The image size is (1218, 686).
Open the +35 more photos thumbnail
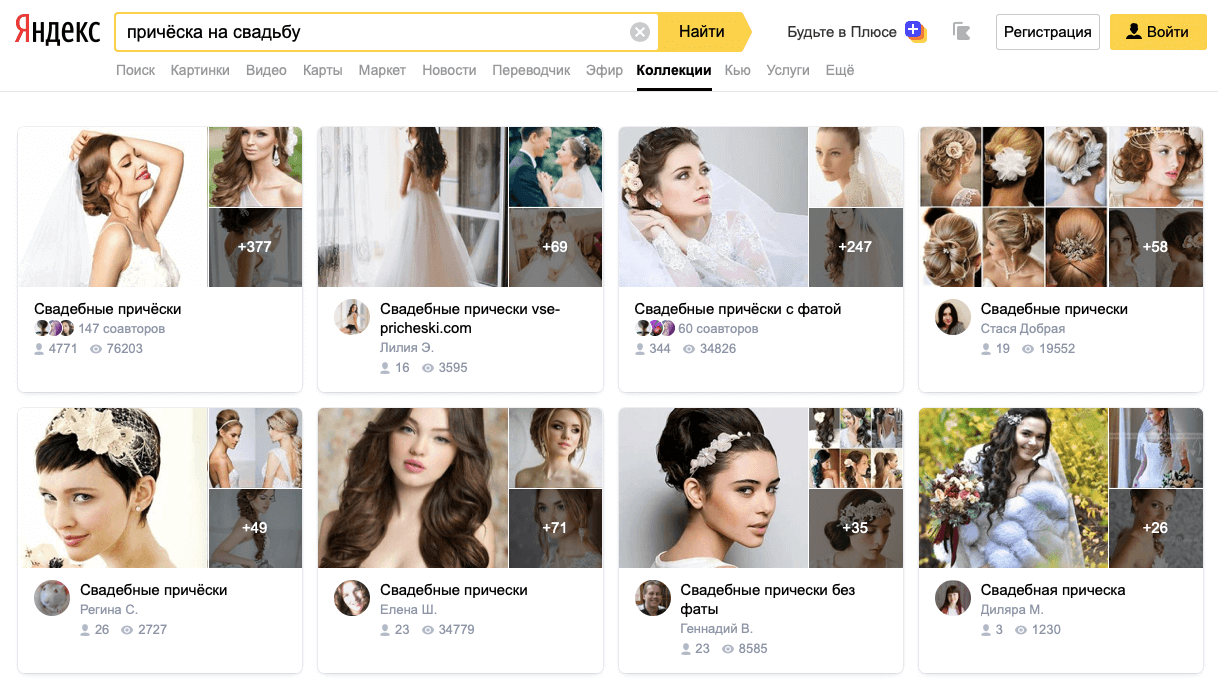click(856, 528)
